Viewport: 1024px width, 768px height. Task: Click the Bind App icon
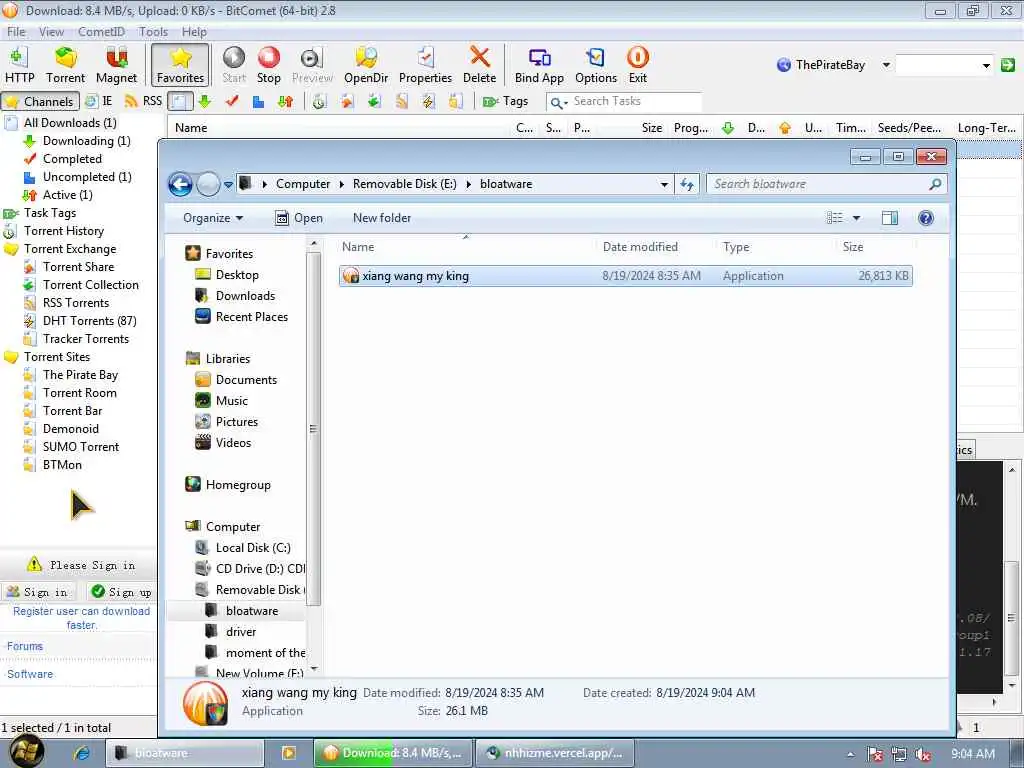tap(539, 65)
